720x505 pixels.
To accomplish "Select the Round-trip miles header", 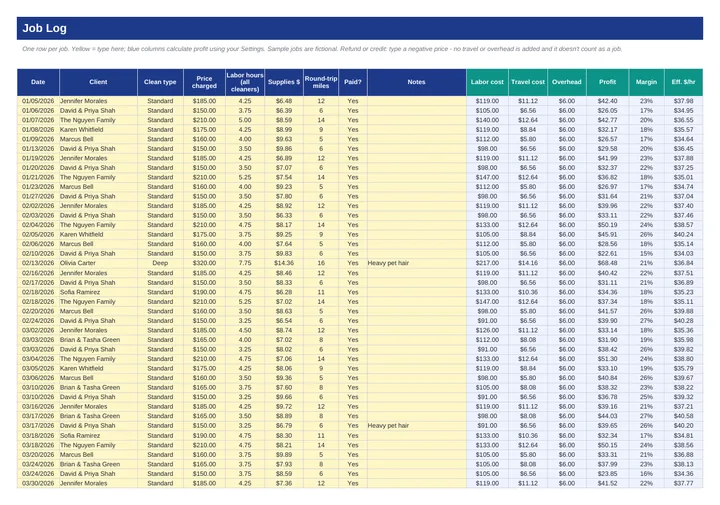I will click(321, 82).
